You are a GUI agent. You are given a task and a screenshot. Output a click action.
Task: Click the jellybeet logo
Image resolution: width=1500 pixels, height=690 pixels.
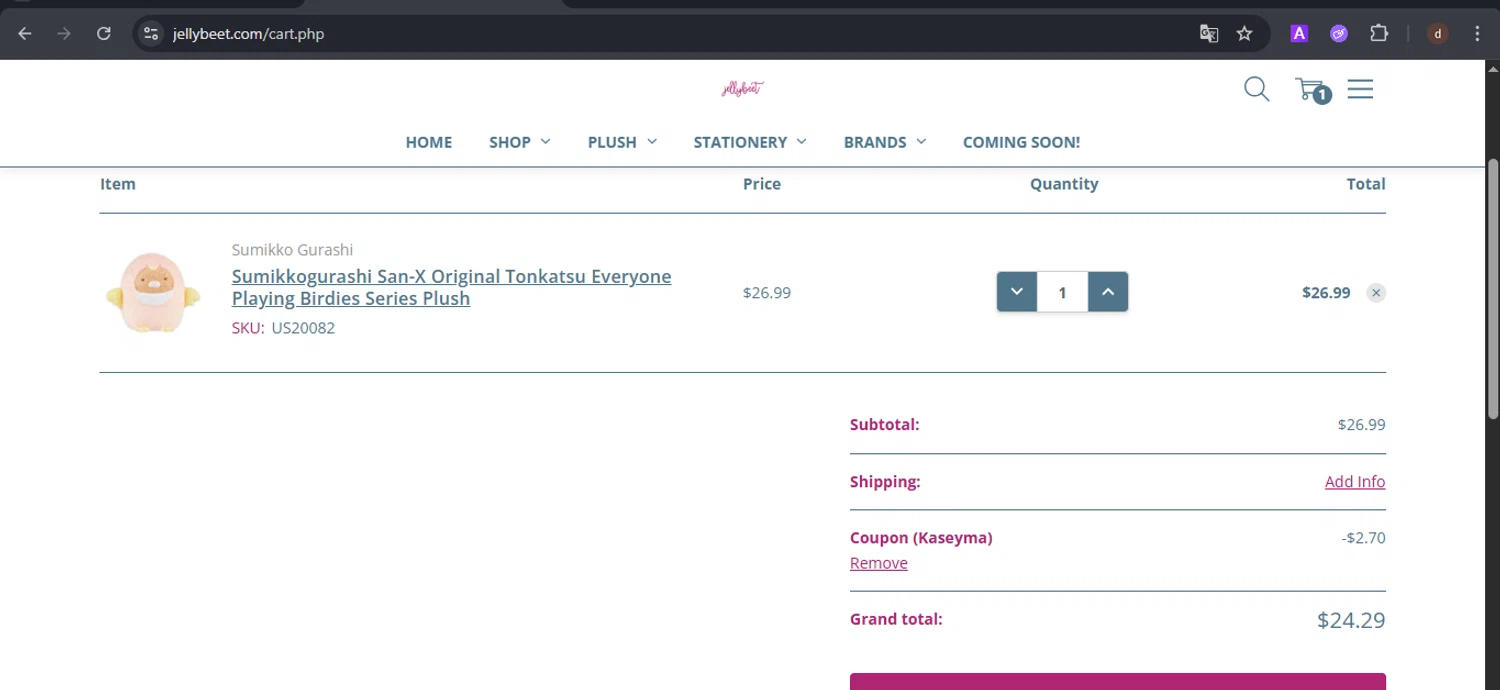tap(742, 88)
